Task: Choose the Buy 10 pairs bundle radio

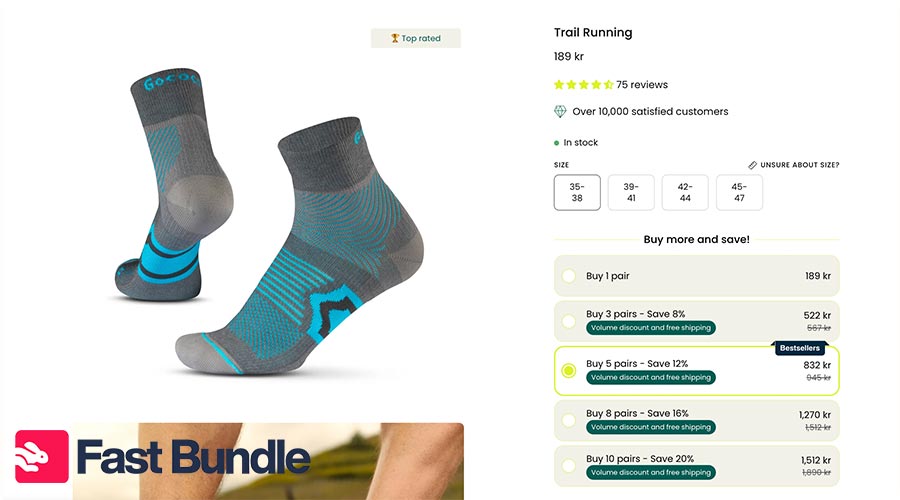Action: click(x=569, y=466)
